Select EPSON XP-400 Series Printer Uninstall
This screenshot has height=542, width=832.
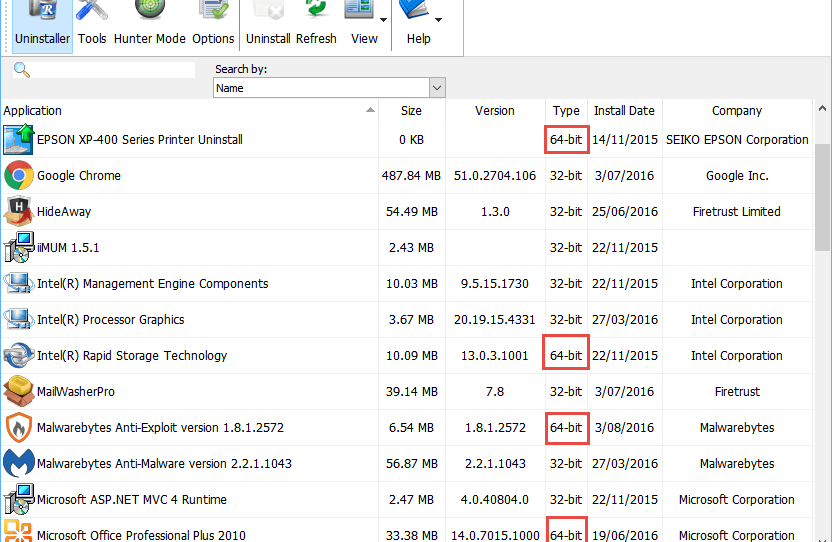pos(140,140)
